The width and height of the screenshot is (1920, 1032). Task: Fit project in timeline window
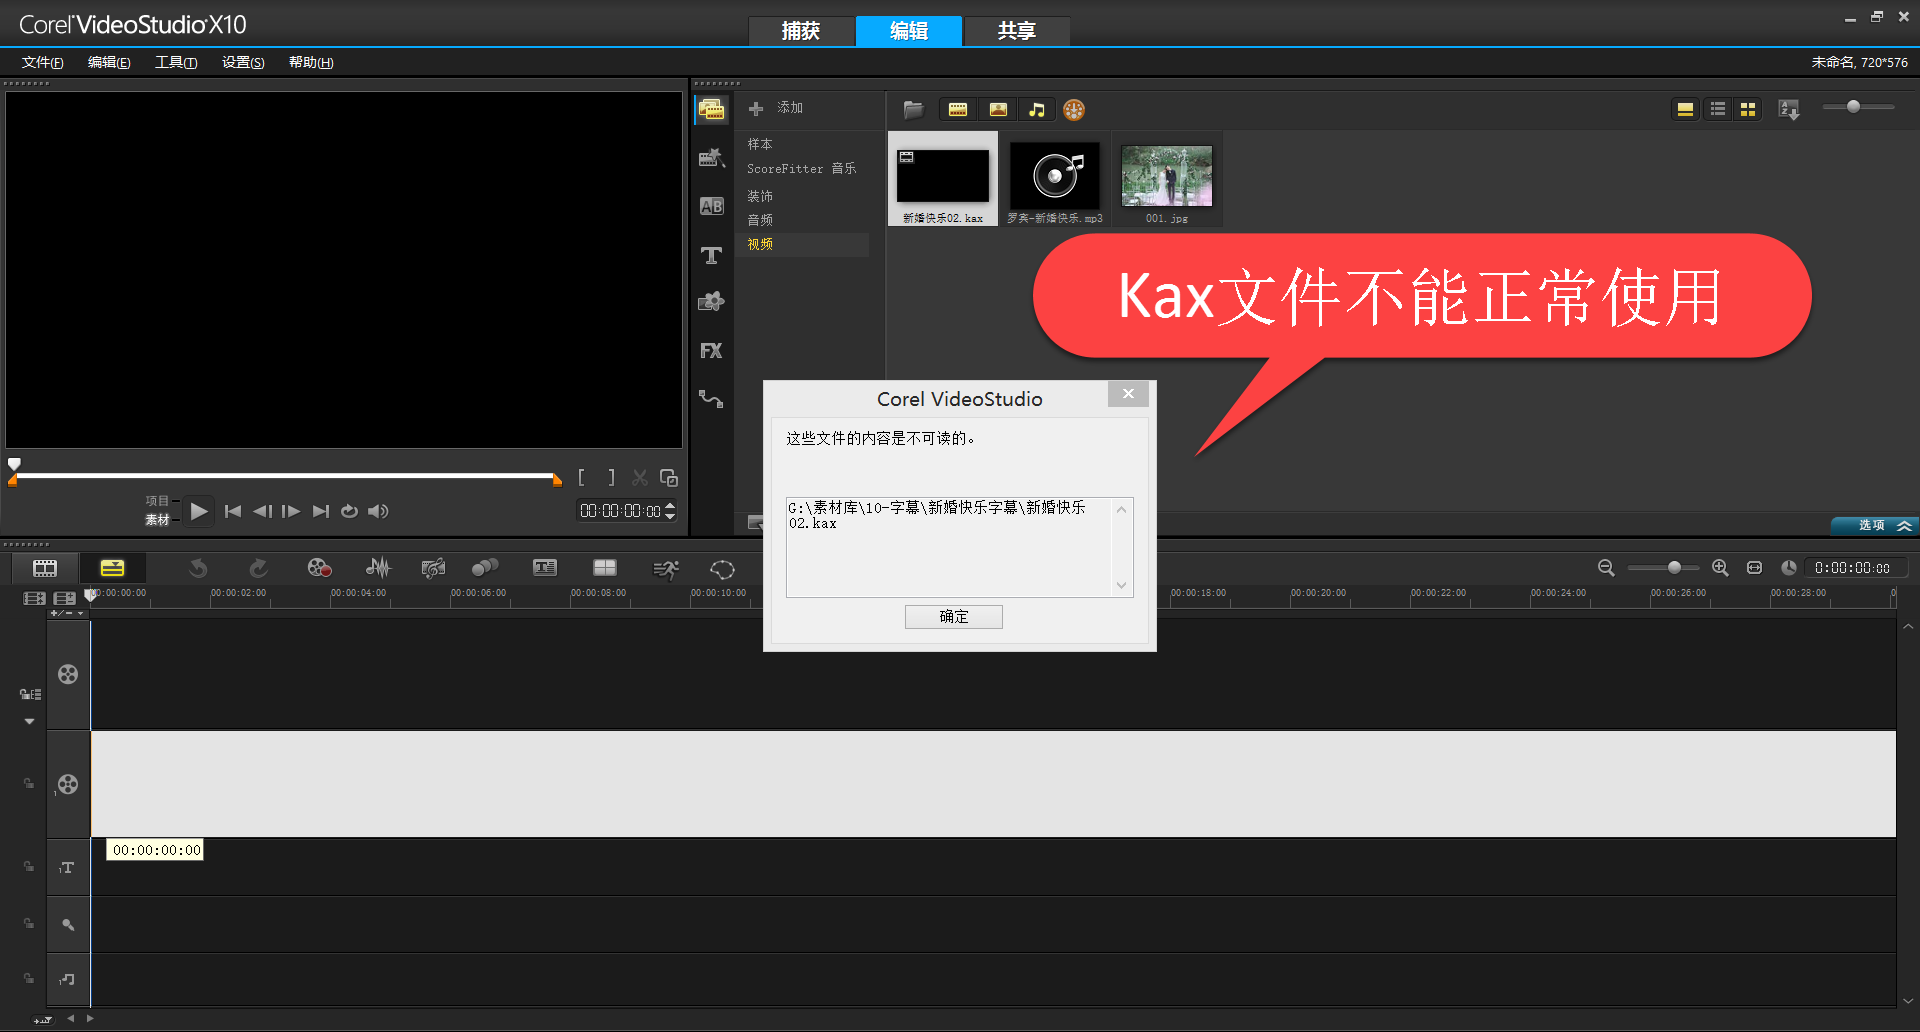[x=1754, y=567]
